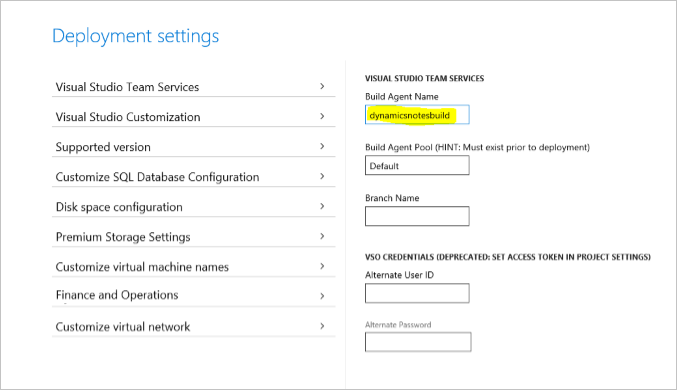
Task: Open the Supported version section
Action: (x=193, y=147)
